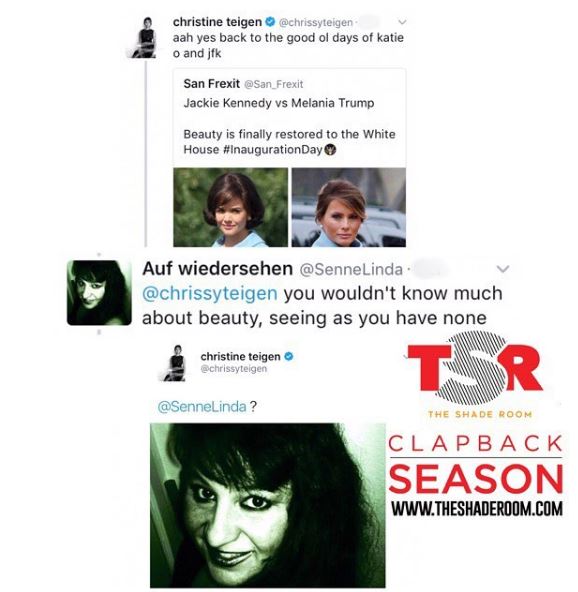
Task: Enlarge the green-tinted photo in the reply
Action: 268,505
